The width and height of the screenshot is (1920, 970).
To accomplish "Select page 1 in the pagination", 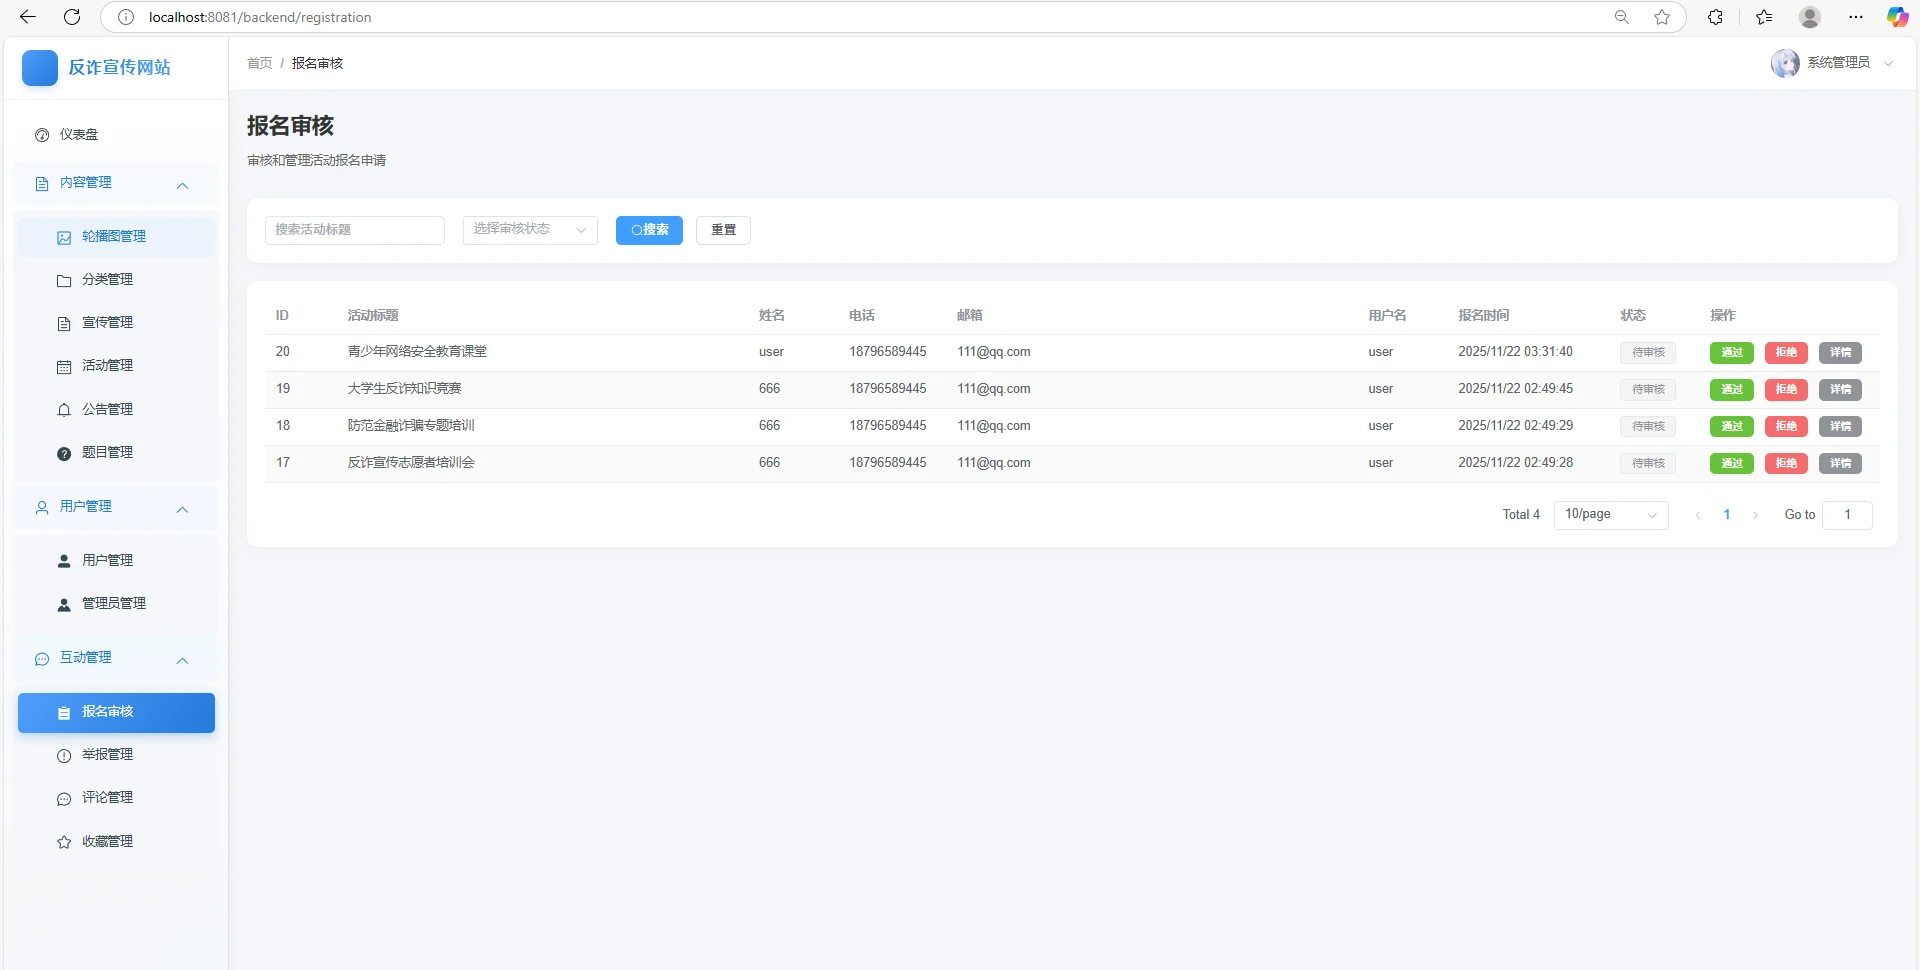I will [x=1727, y=515].
